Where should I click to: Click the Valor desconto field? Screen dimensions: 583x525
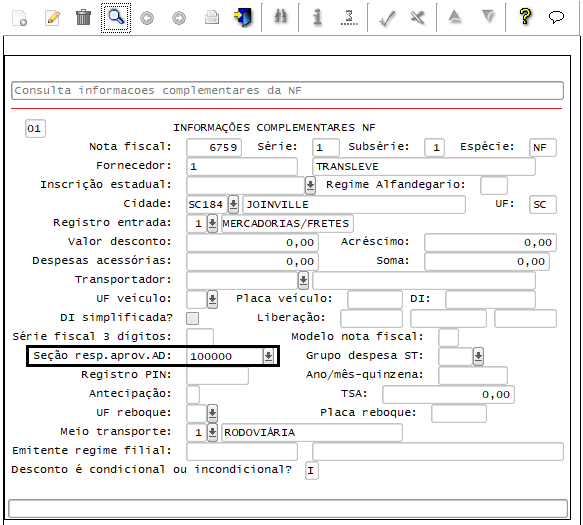coord(252,242)
